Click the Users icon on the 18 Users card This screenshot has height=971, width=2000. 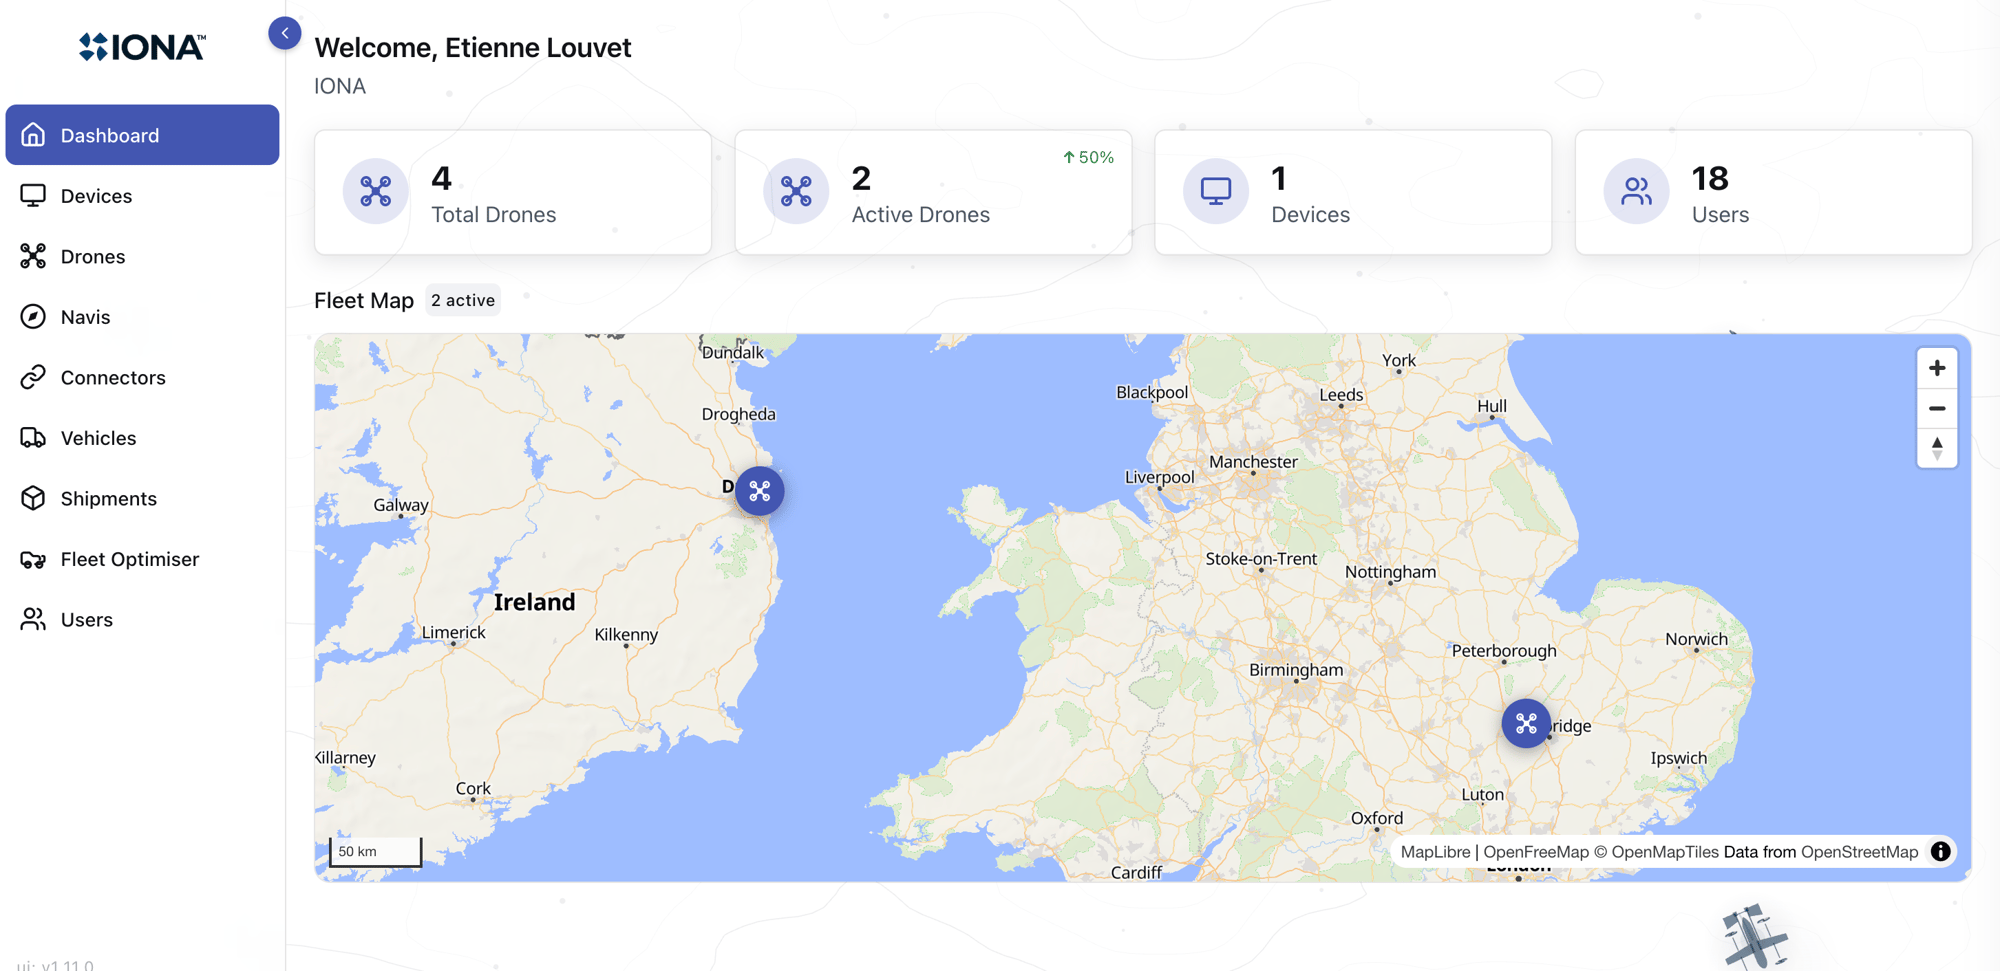pyautogui.click(x=1636, y=190)
